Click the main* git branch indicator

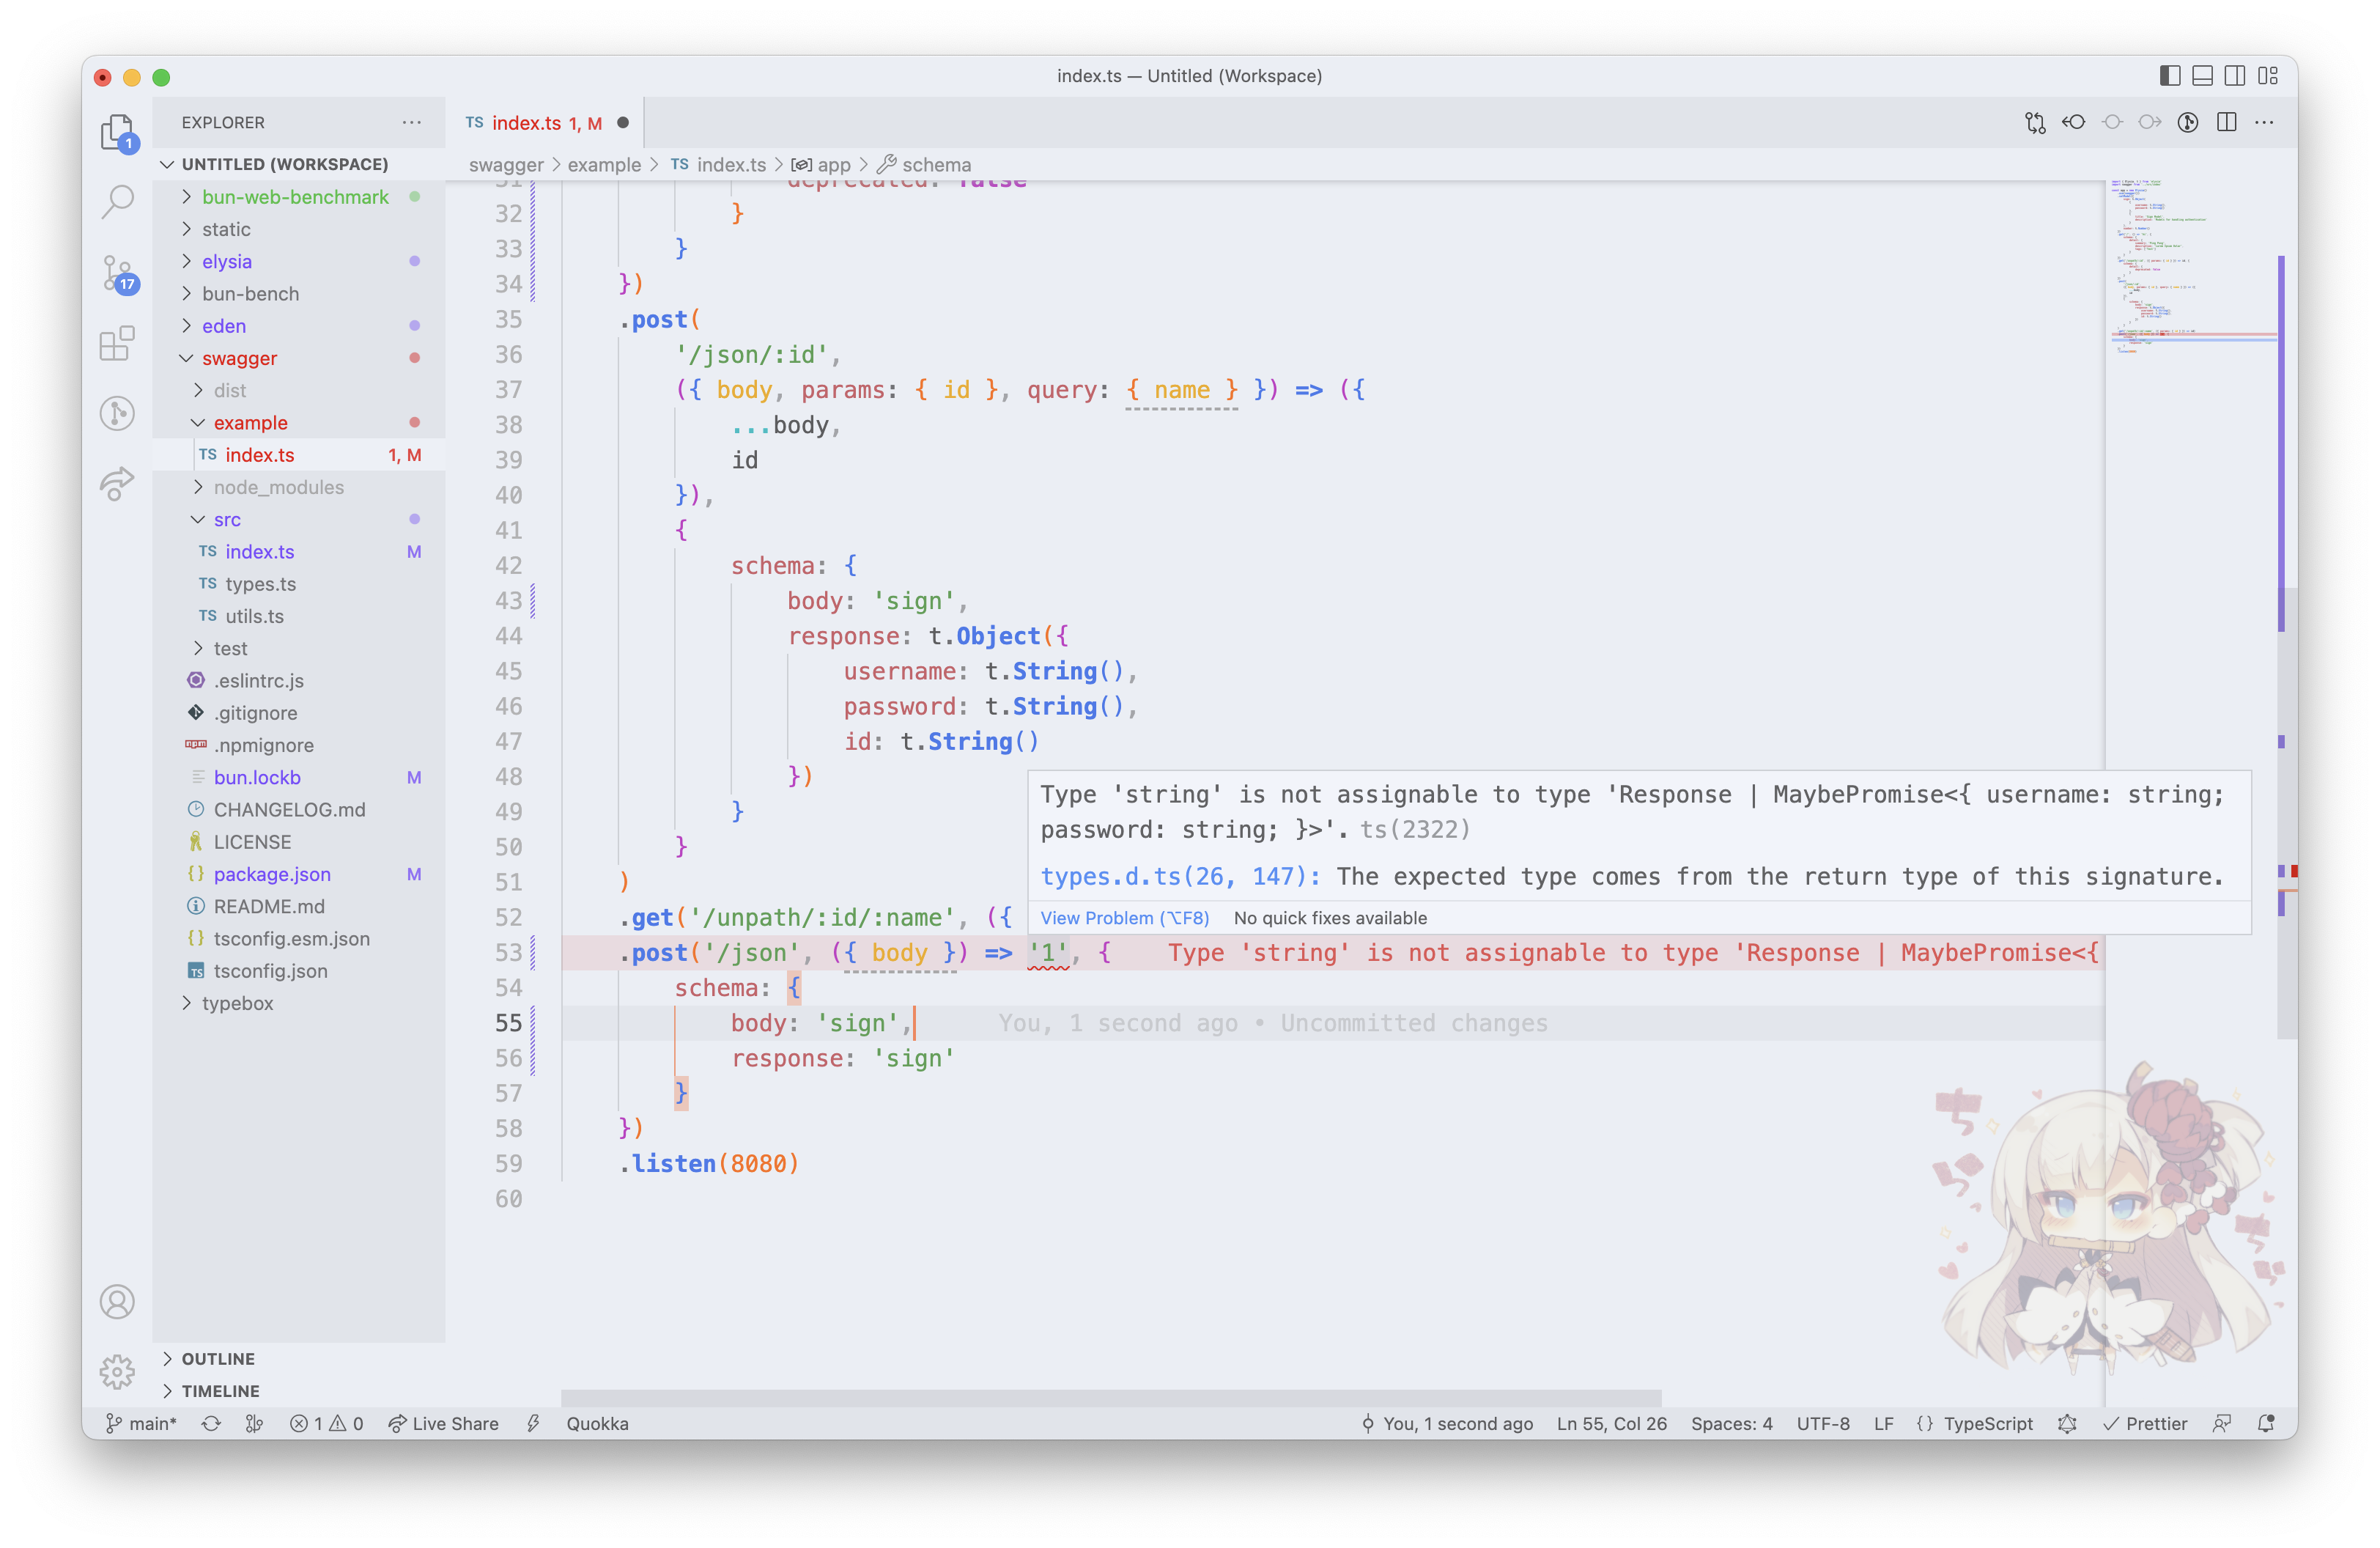coord(141,1423)
